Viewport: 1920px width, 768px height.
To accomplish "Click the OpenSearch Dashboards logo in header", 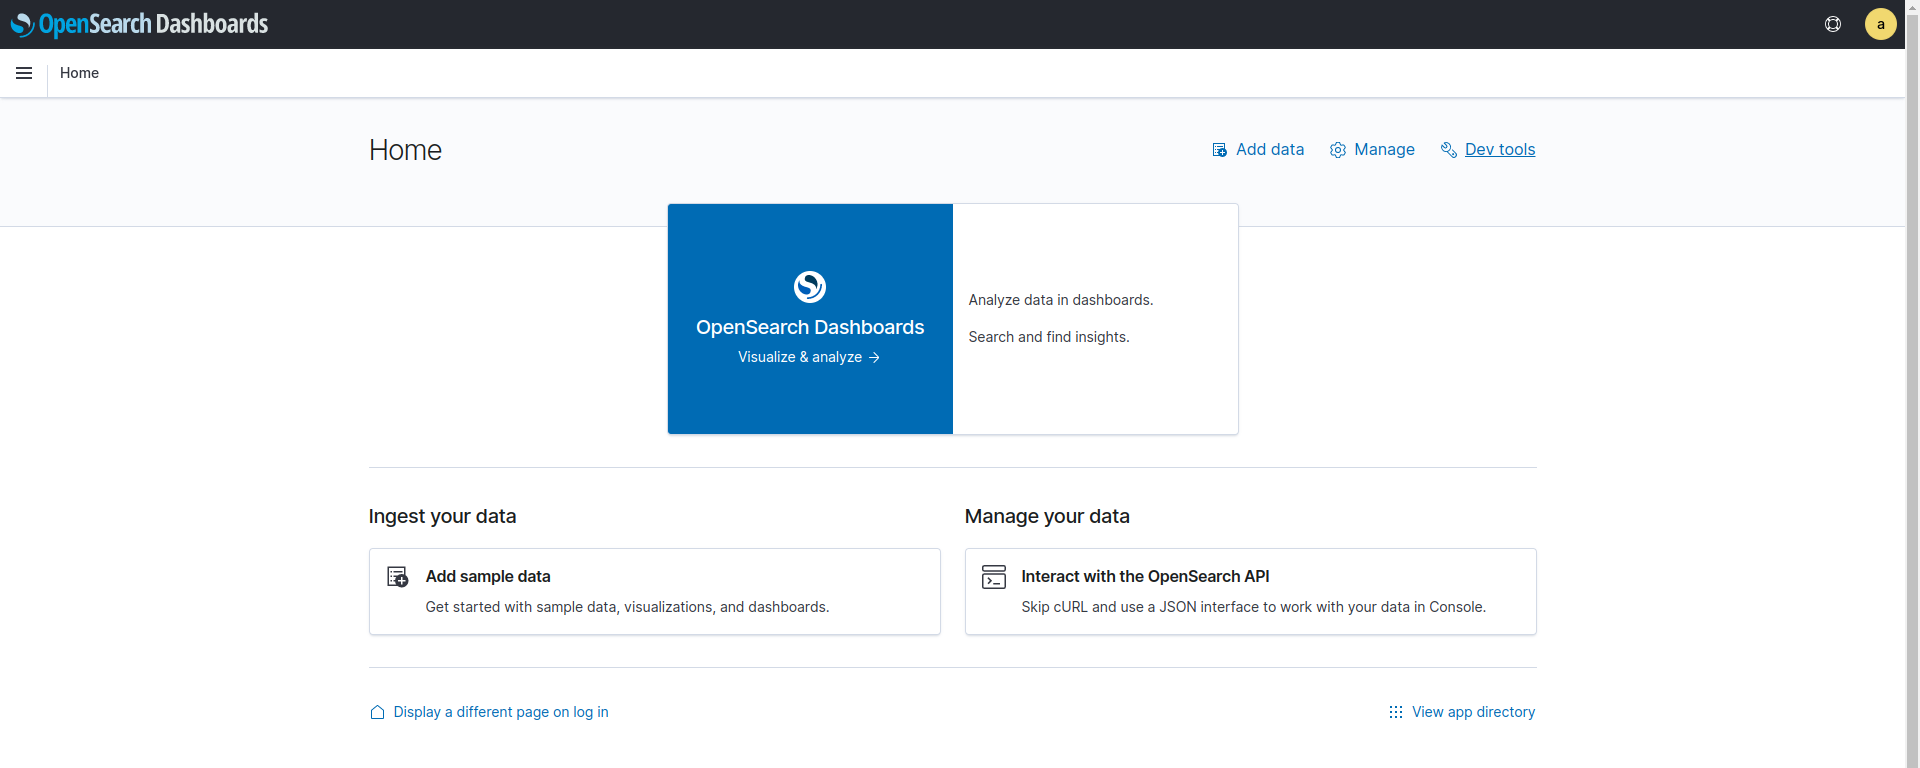I will [x=139, y=24].
